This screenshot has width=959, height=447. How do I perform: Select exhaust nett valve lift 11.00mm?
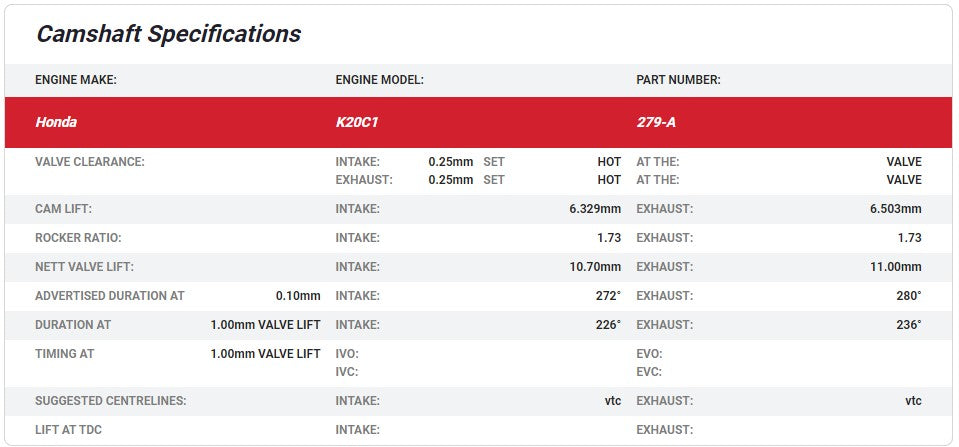pos(896,267)
